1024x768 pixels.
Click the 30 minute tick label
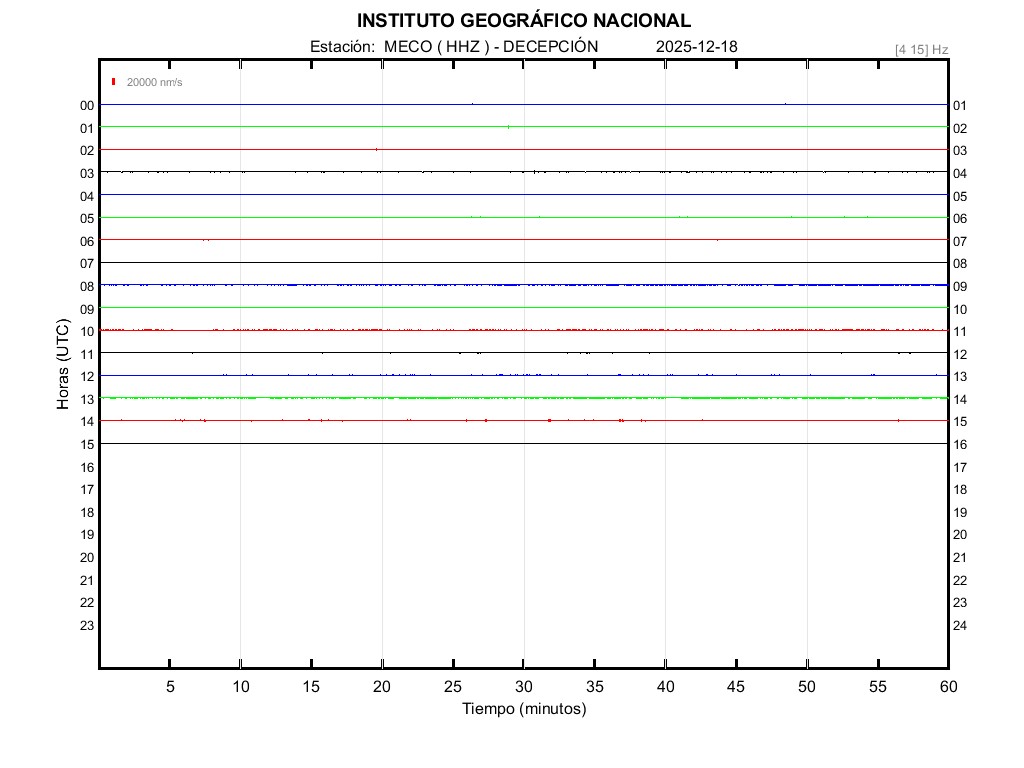click(523, 686)
